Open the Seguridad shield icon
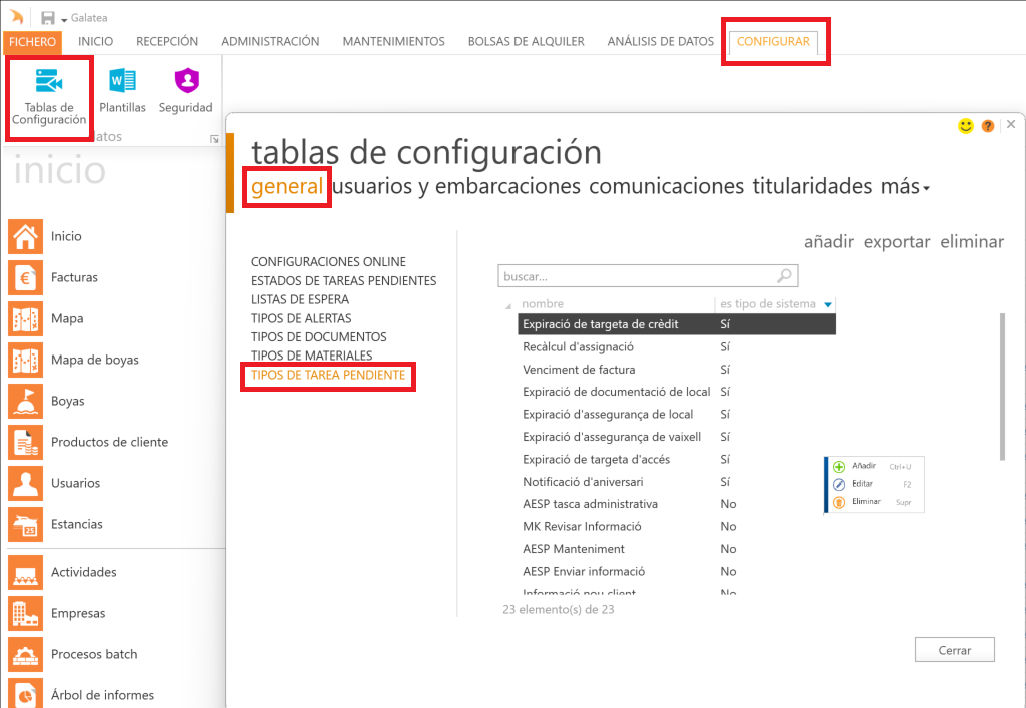Image resolution: width=1026 pixels, height=708 pixels. [x=185, y=90]
